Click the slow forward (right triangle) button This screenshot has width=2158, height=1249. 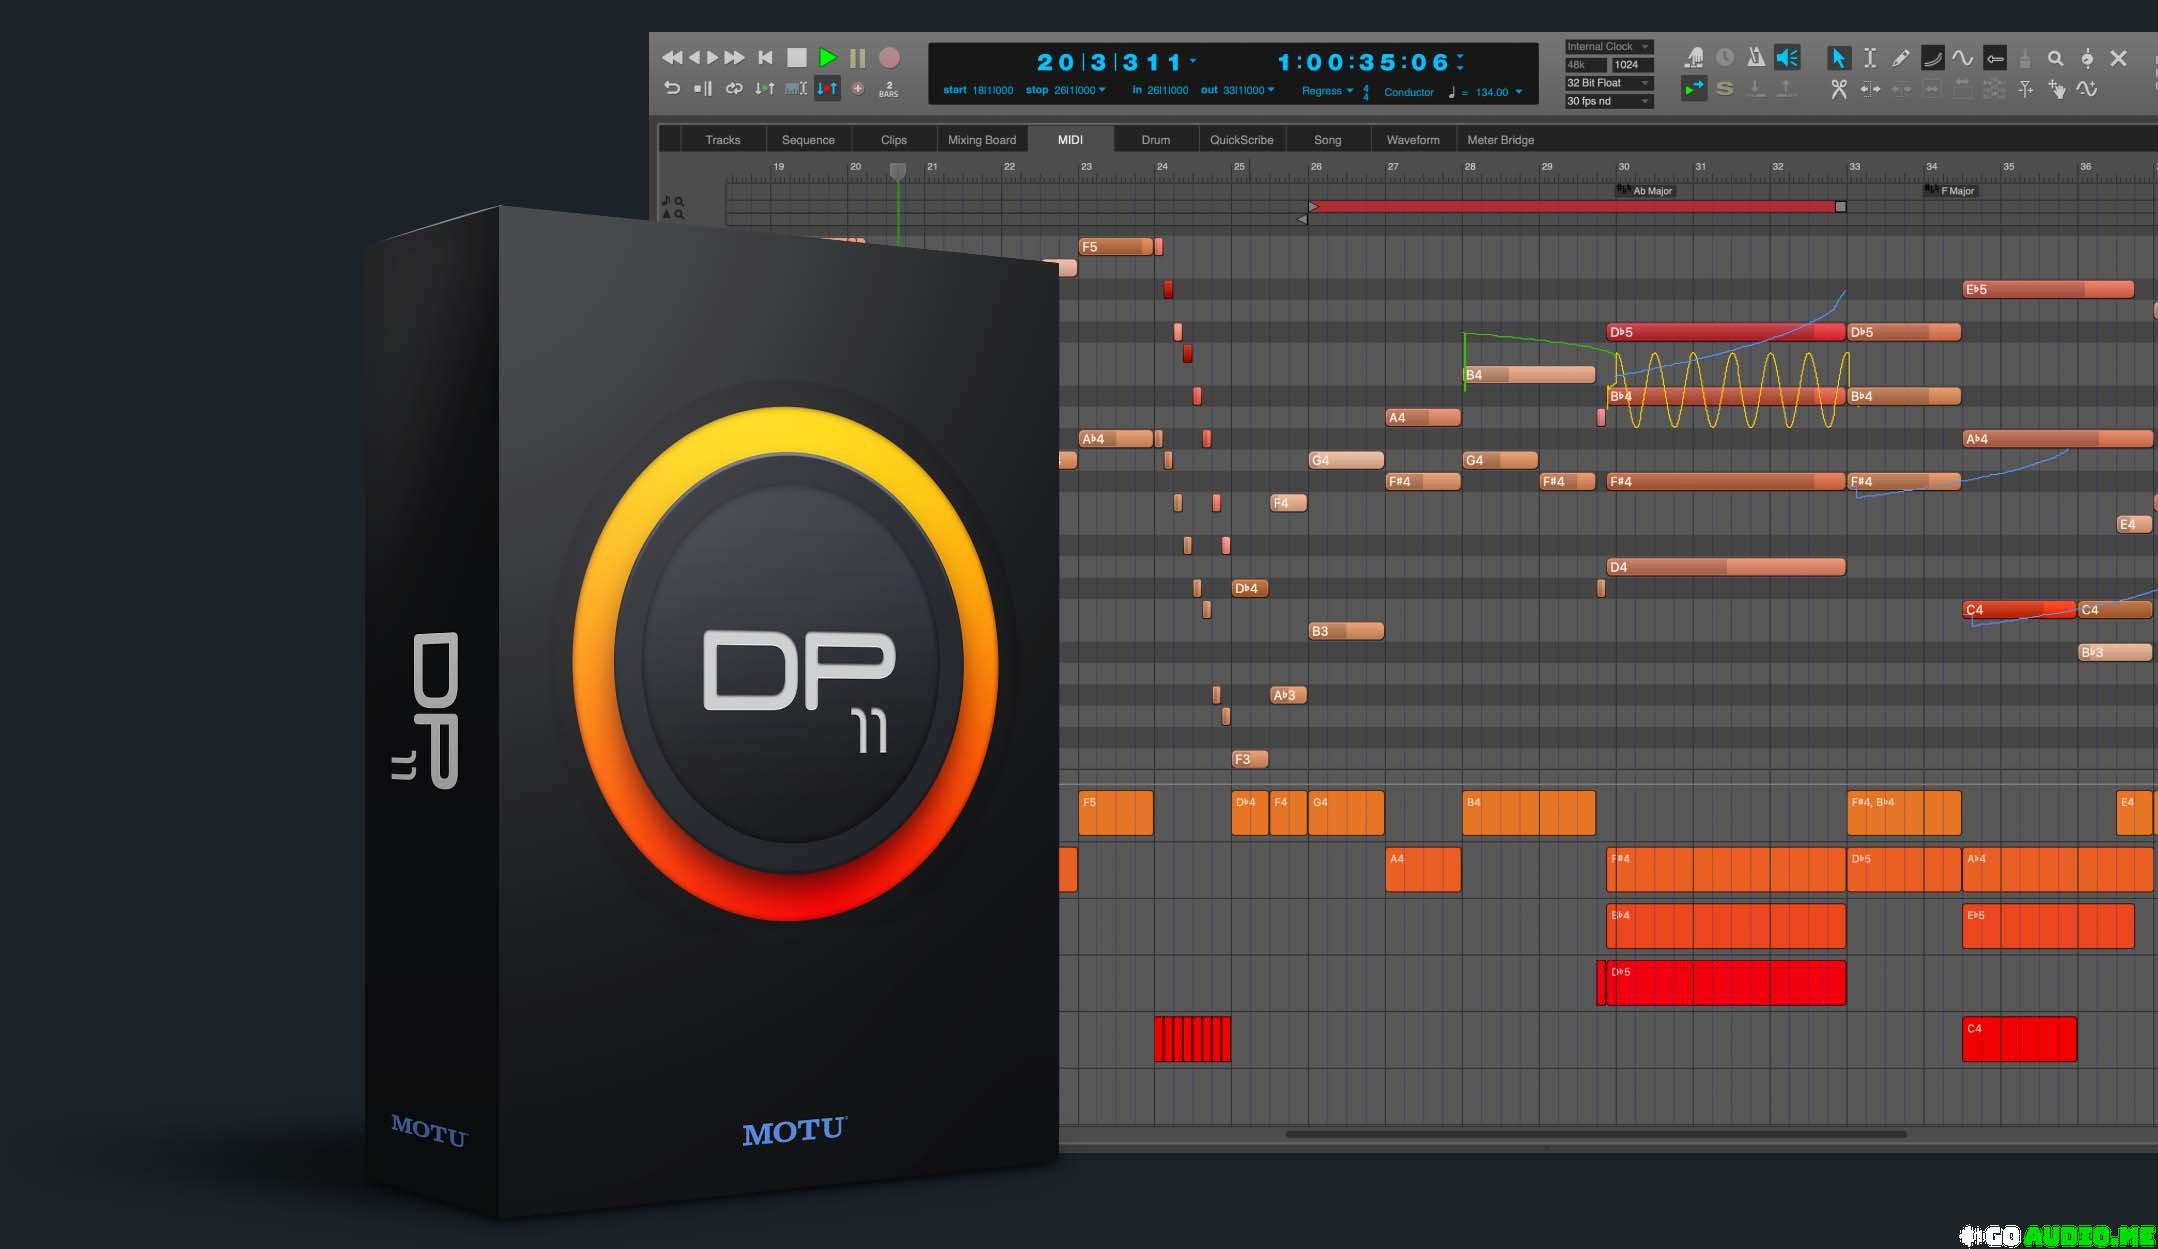712,58
